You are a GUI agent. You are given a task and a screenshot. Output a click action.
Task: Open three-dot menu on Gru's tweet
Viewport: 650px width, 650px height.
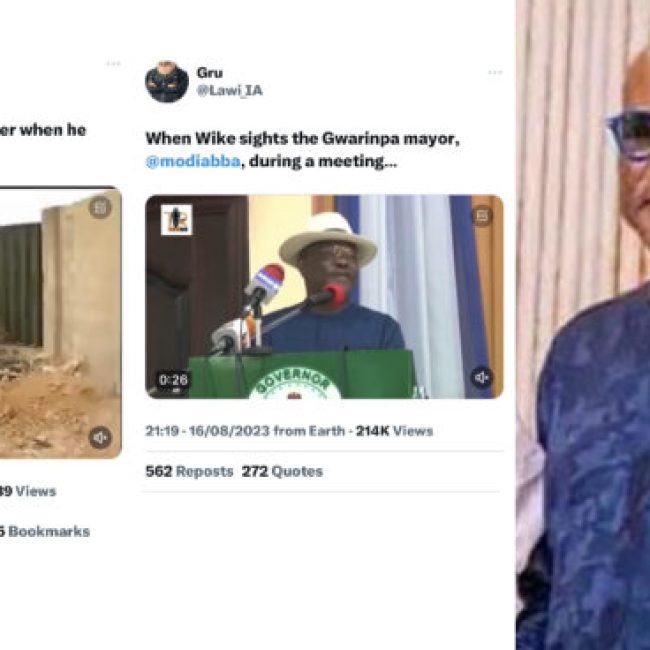[x=495, y=73]
